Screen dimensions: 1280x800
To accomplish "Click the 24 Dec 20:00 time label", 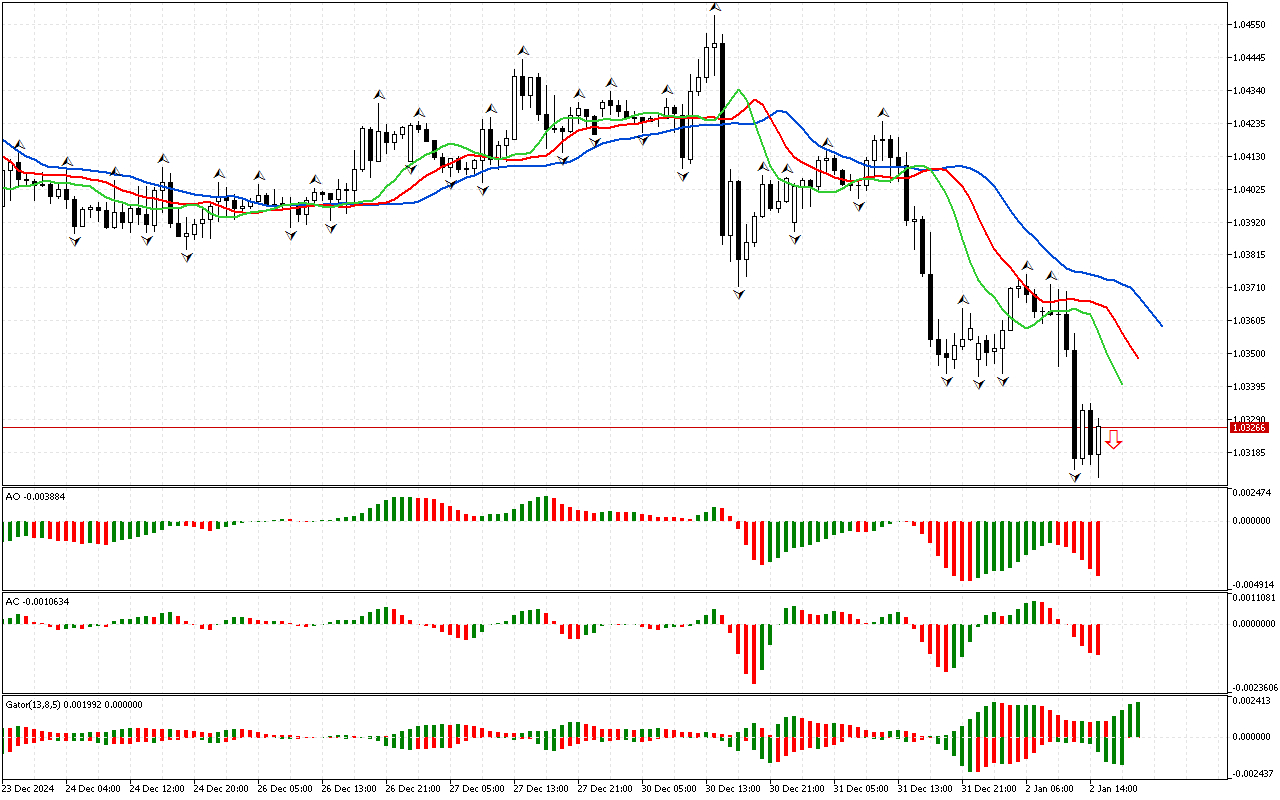I will [219, 788].
